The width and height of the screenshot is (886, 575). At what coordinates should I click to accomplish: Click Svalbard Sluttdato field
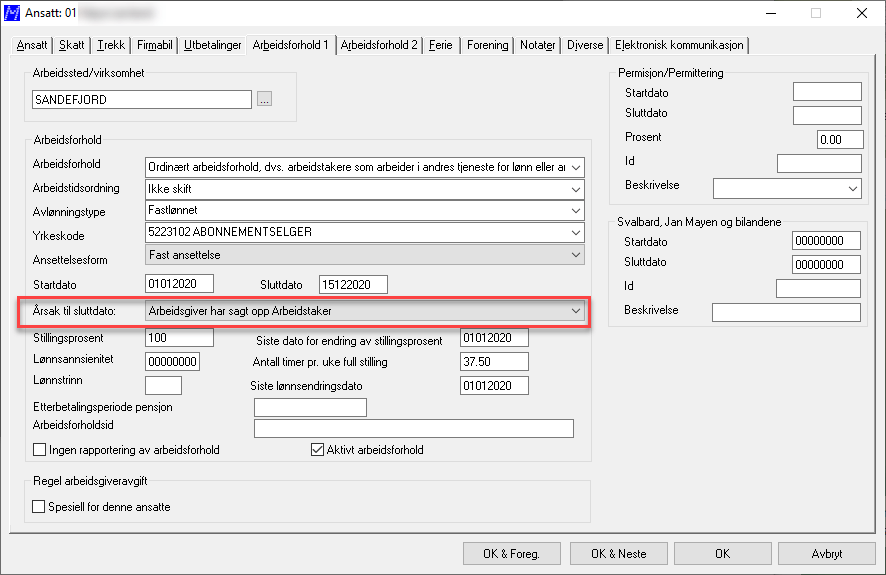click(826, 264)
